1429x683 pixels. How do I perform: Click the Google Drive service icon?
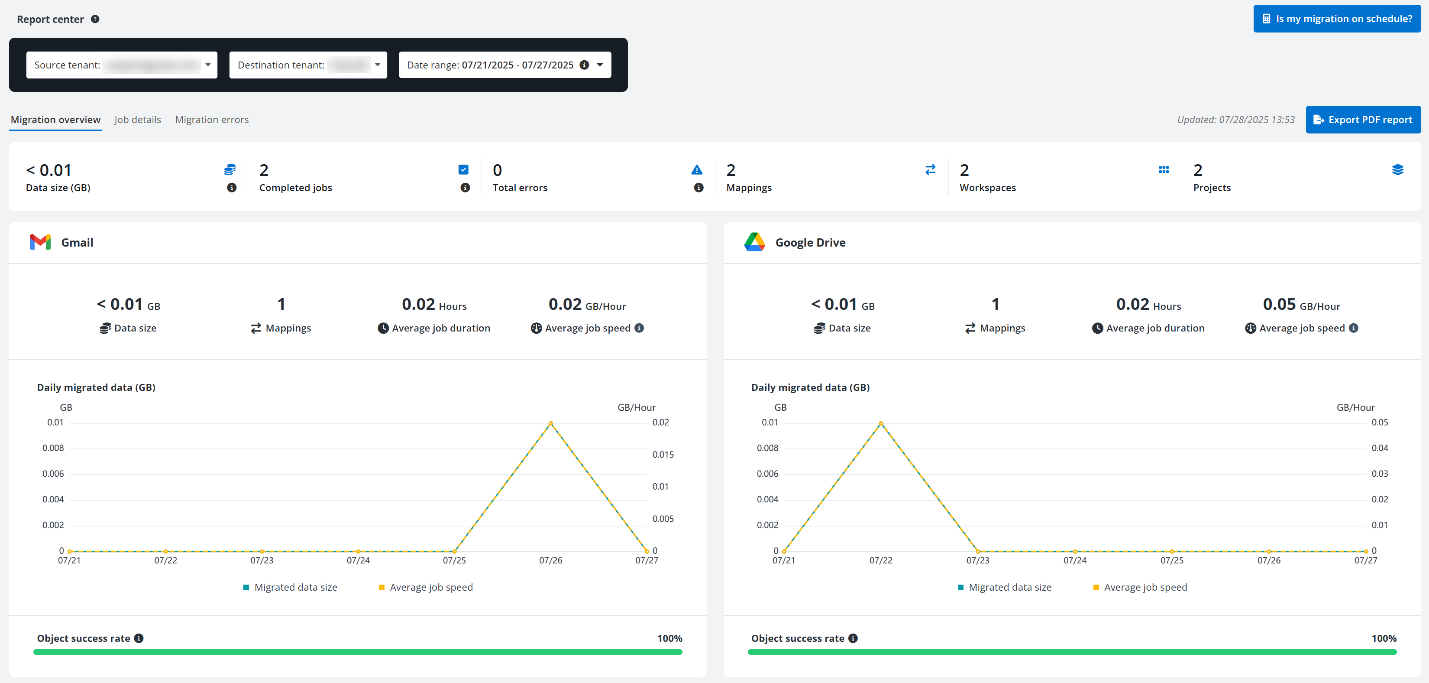[x=753, y=241]
